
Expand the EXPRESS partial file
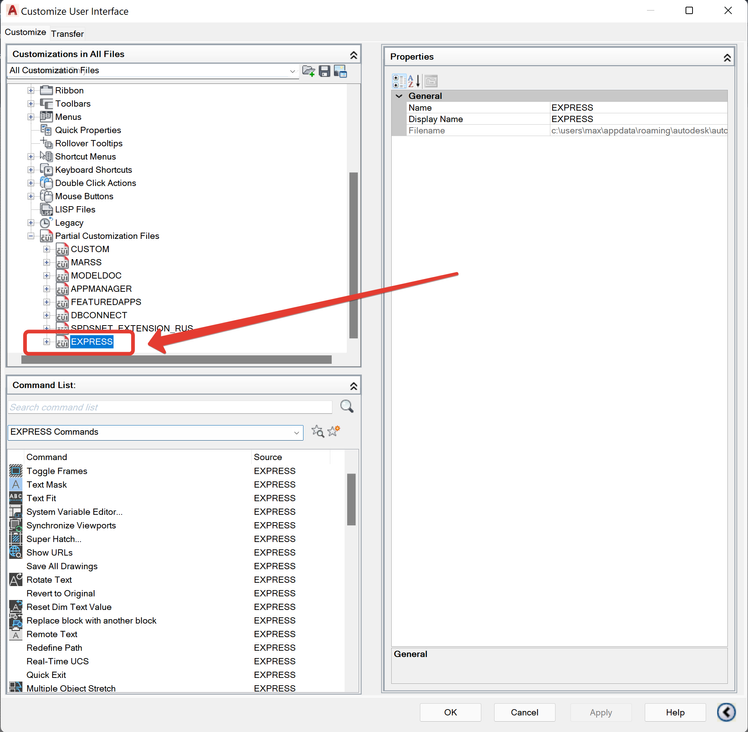46,342
